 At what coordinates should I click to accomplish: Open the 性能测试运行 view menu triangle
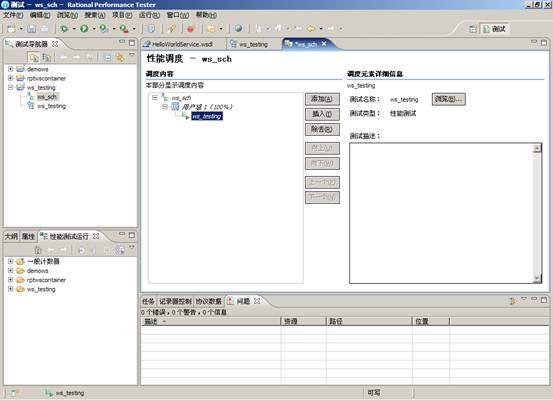(132, 247)
